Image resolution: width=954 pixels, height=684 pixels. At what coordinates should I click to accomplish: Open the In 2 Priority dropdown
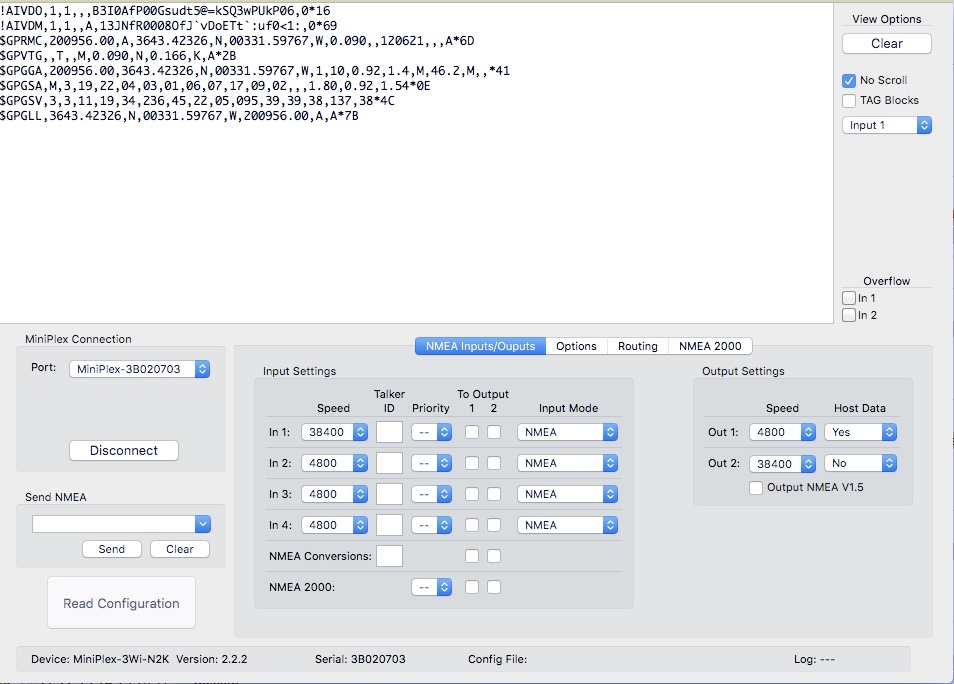431,463
